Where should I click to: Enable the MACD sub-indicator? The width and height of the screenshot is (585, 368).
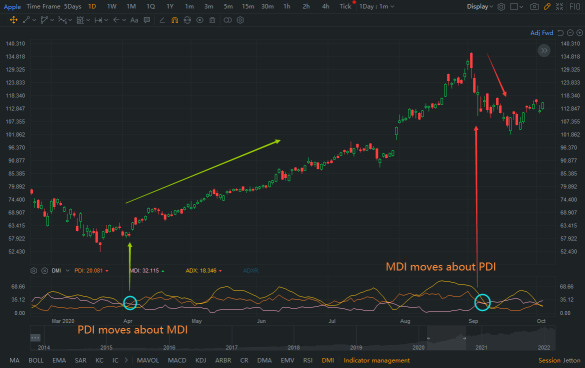pyautogui.click(x=177, y=360)
